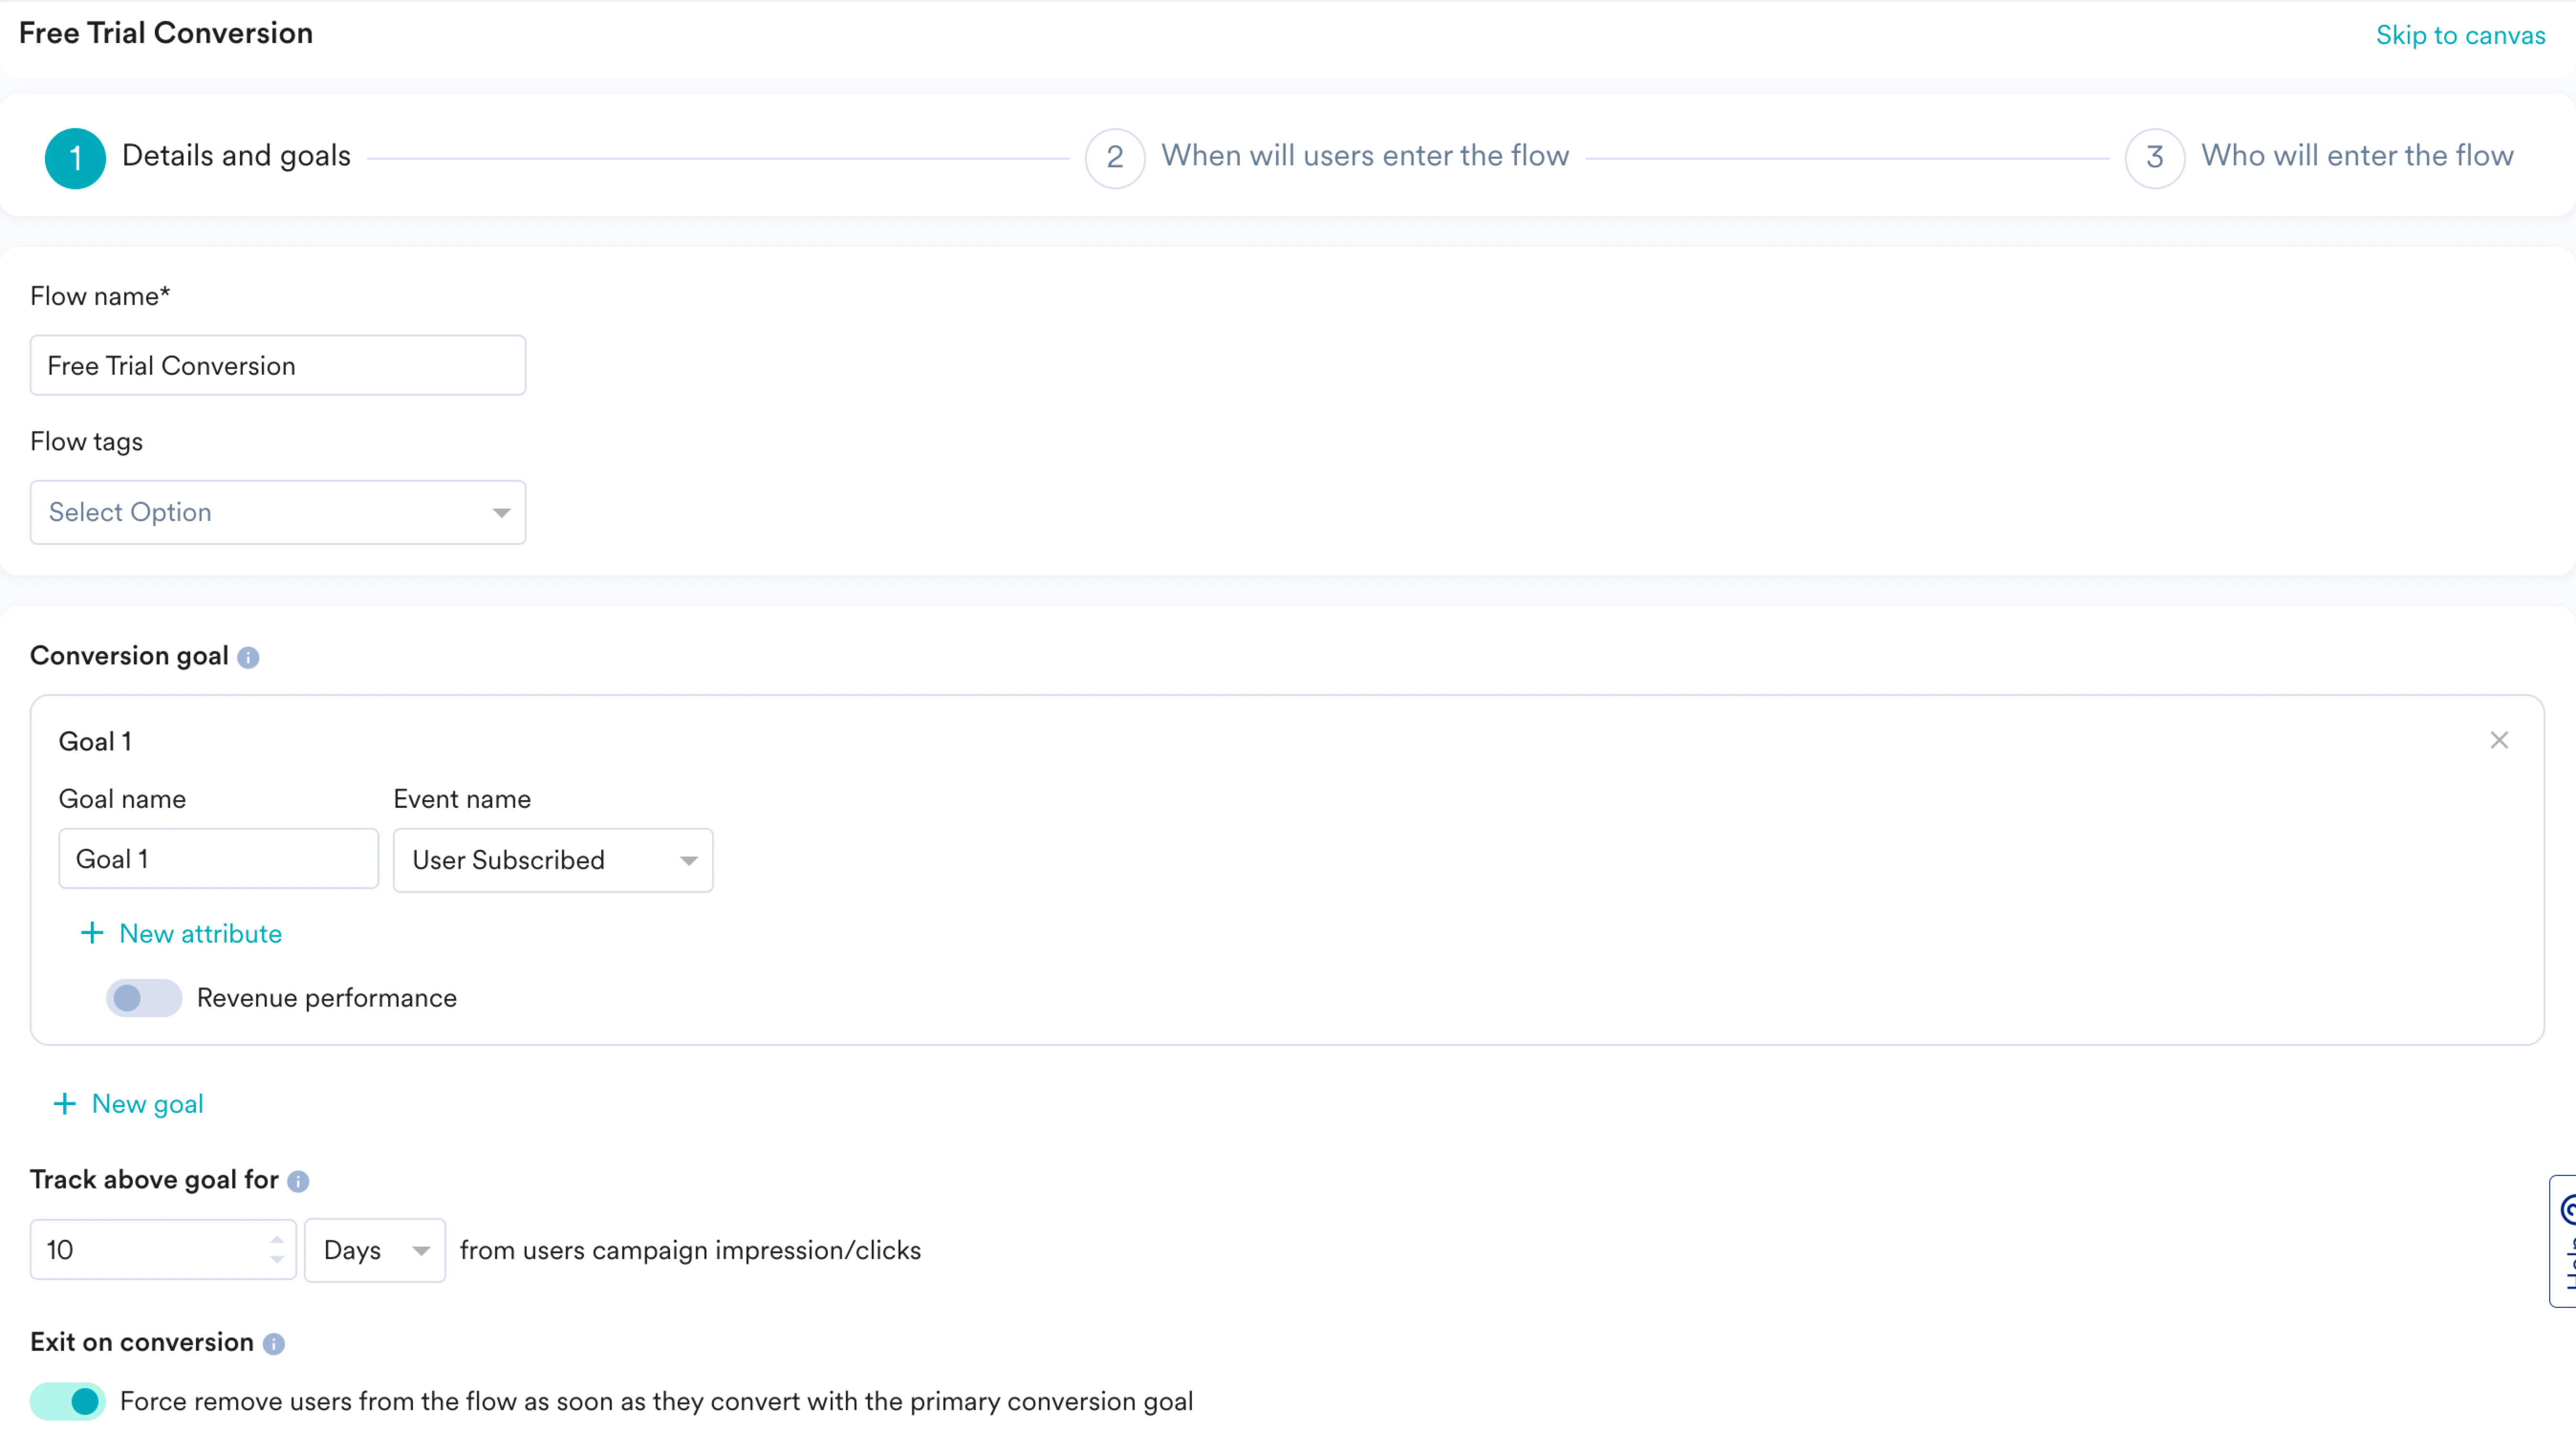This screenshot has height=1434, width=2576.
Task: Increase tracking duration with stepper up arrow
Action: click(277, 1239)
